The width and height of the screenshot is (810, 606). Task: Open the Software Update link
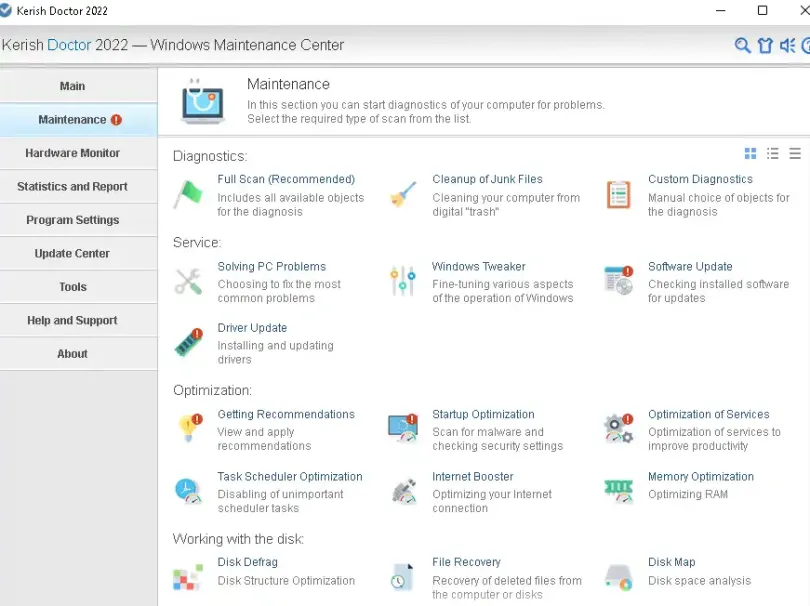click(x=690, y=267)
